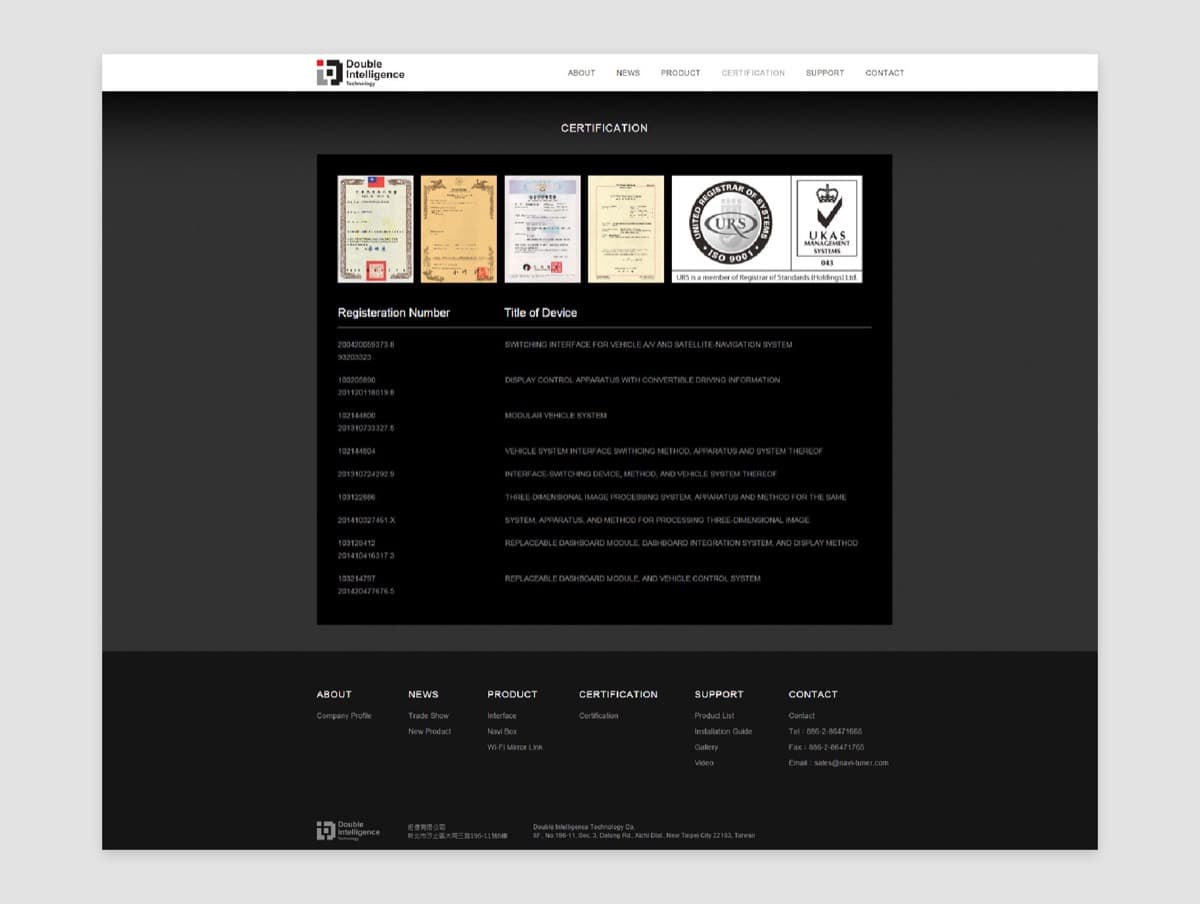
Task: Open the Trade Show footer link
Action: coord(428,716)
